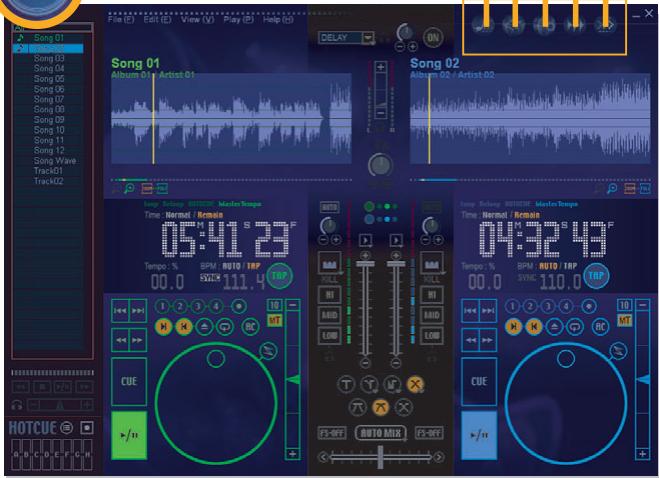Tap the blue TAP button on right deck

596,276
